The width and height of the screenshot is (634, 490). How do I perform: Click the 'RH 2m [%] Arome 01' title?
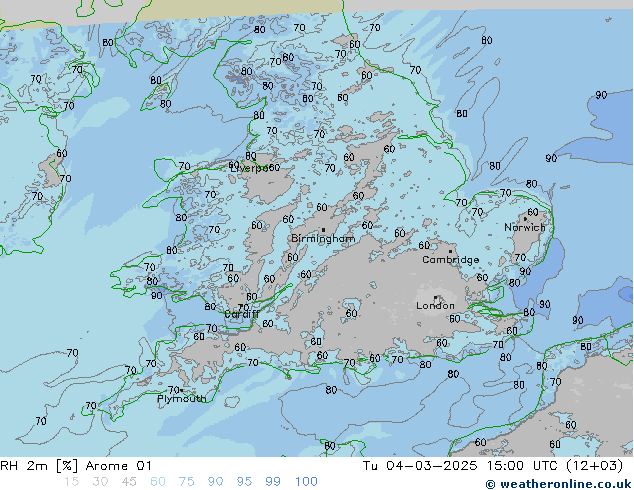click(76, 466)
